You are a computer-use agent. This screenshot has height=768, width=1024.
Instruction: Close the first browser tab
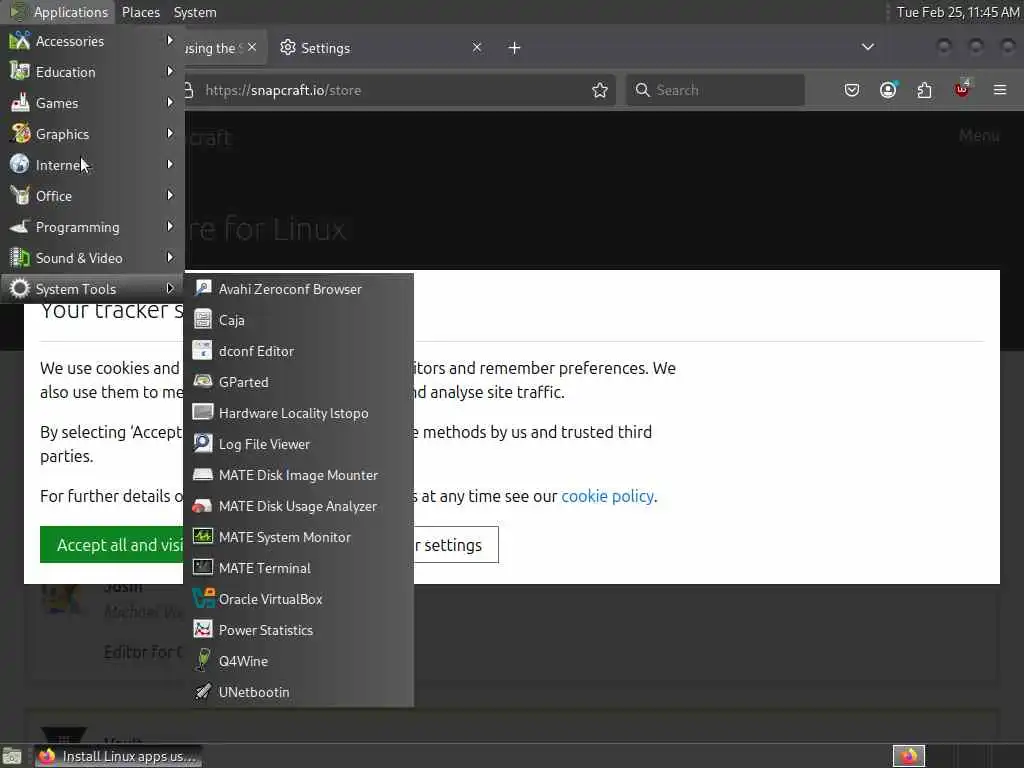click(x=252, y=48)
